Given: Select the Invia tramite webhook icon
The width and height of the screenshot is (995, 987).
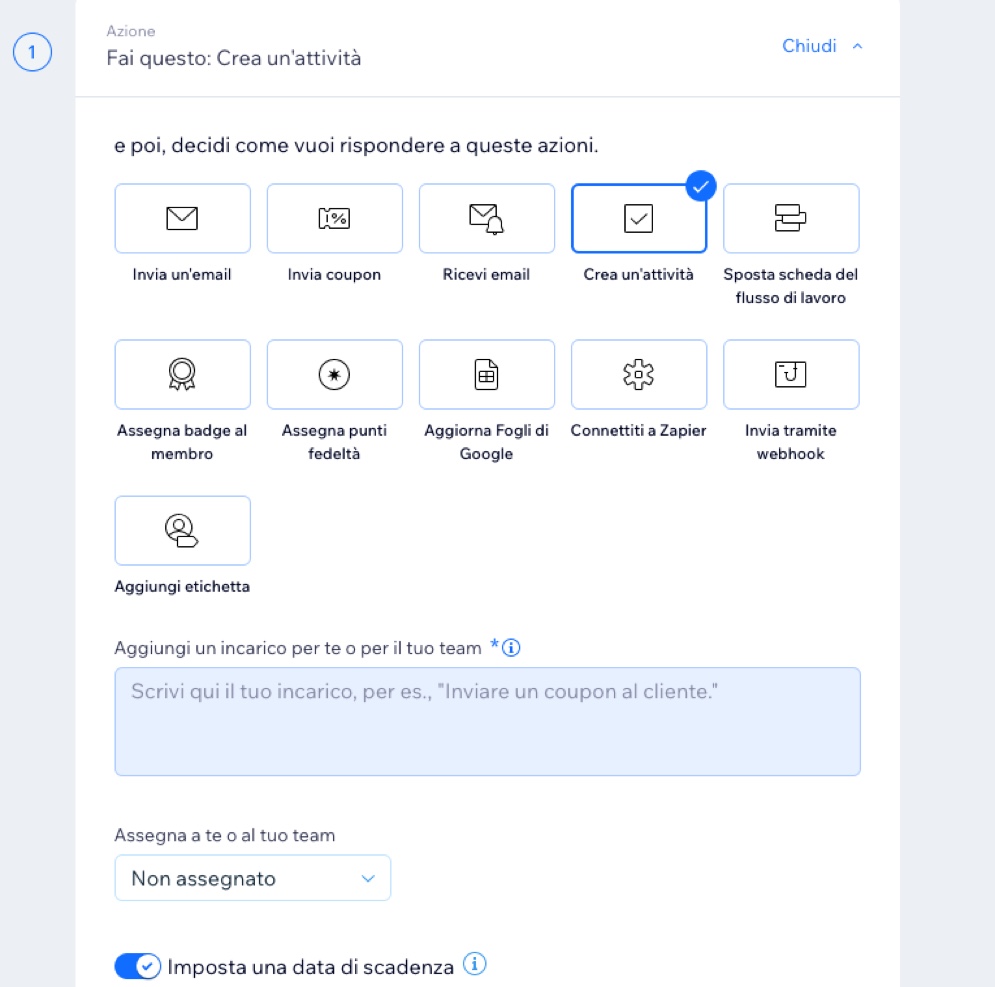Looking at the screenshot, I should 790,374.
